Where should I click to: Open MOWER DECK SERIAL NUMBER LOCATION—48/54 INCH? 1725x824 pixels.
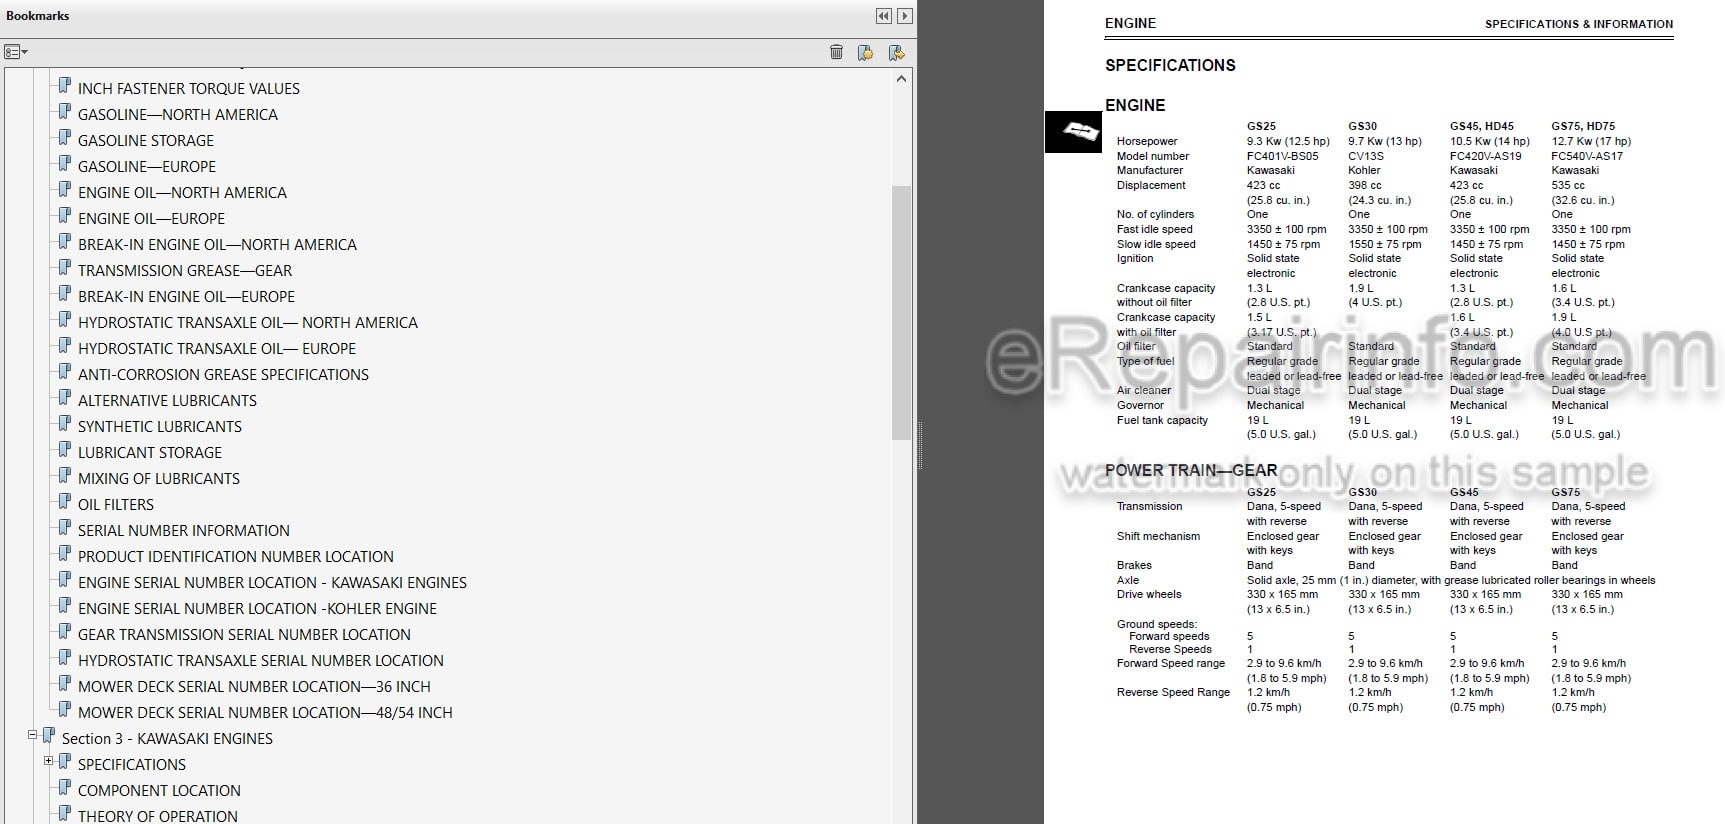tap(265, 713)
